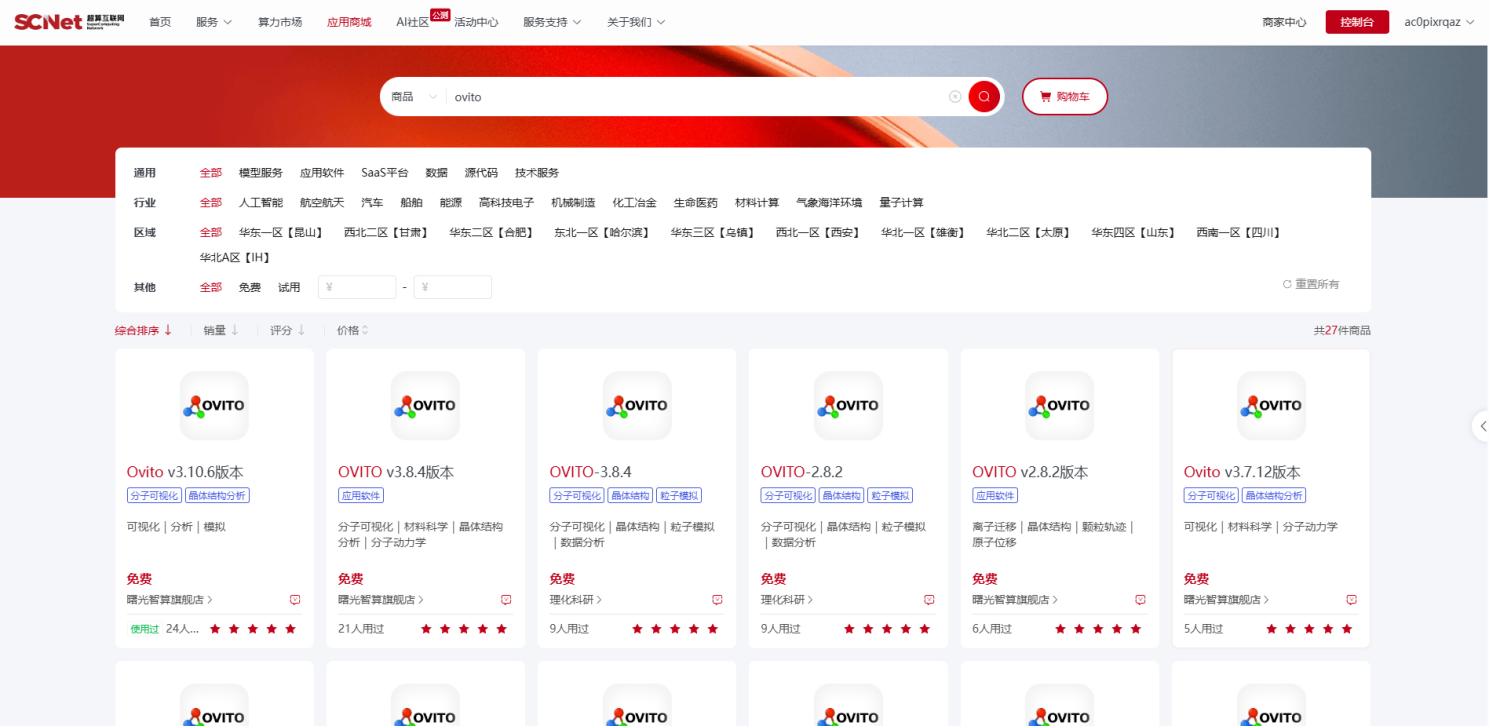Click the minimum price input field
The height and width of the screenshot is (726, 1489).
[x=358, y=287]
